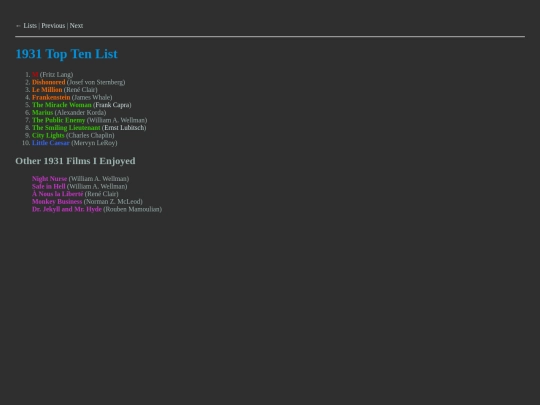Image resolution: width=540 pixels, height=405 pixels.
Task: Select the Le Million film title
Action: click(47, 90)
